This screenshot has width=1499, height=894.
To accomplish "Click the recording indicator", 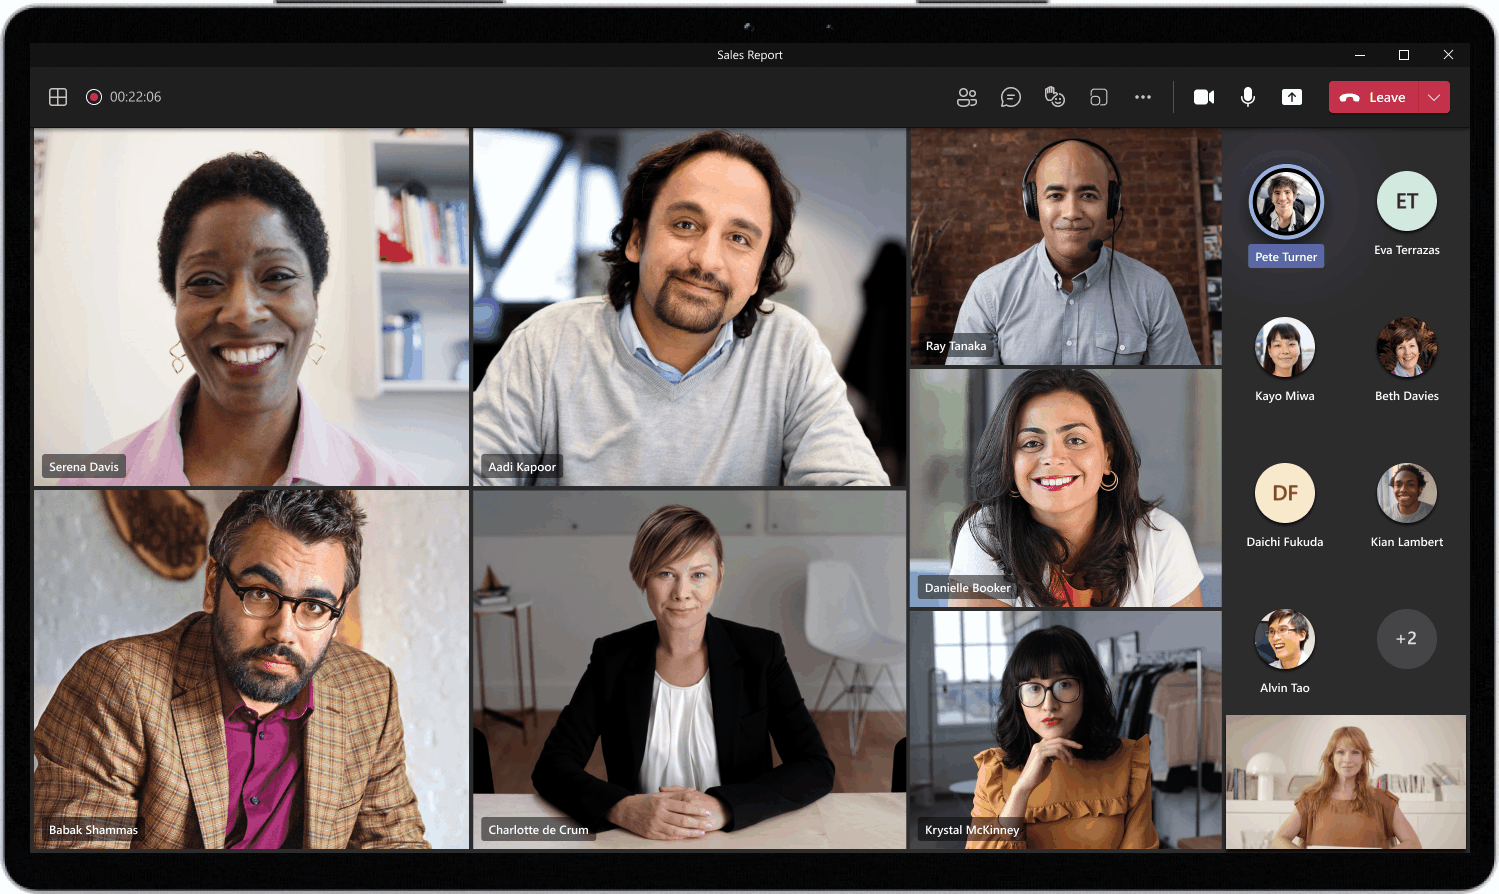I will [94, 97].
